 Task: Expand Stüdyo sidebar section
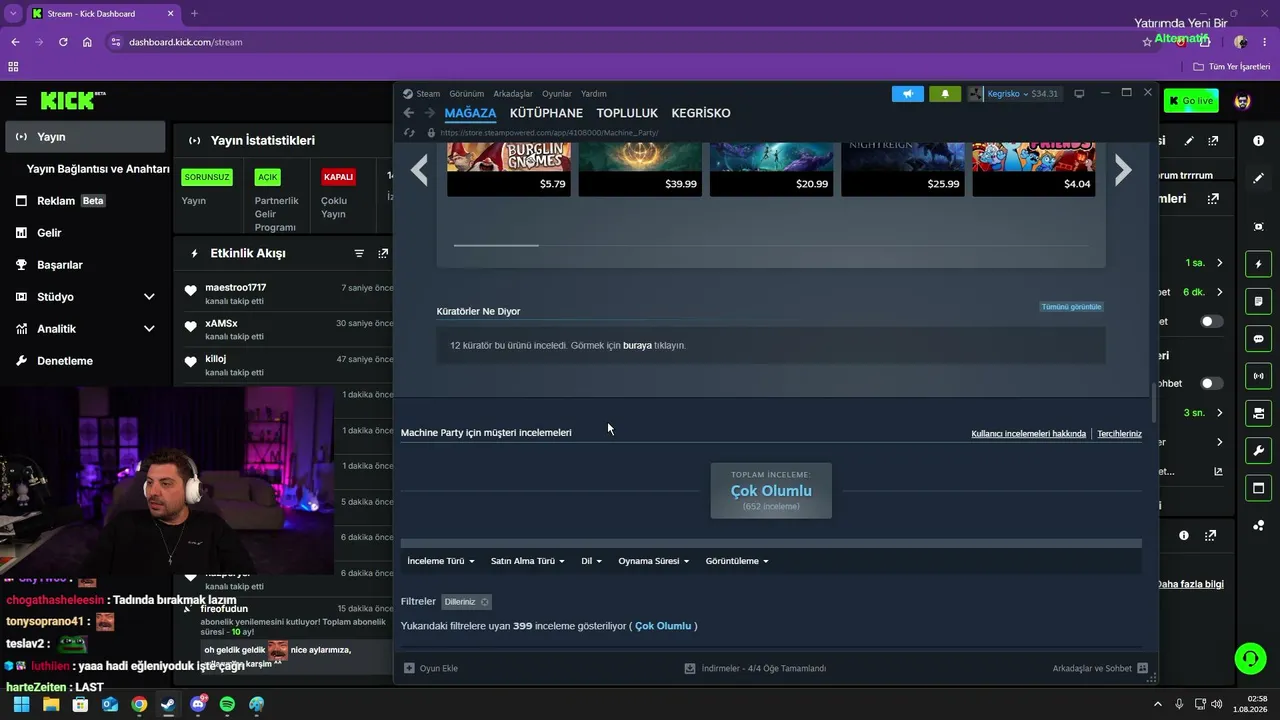149,297
